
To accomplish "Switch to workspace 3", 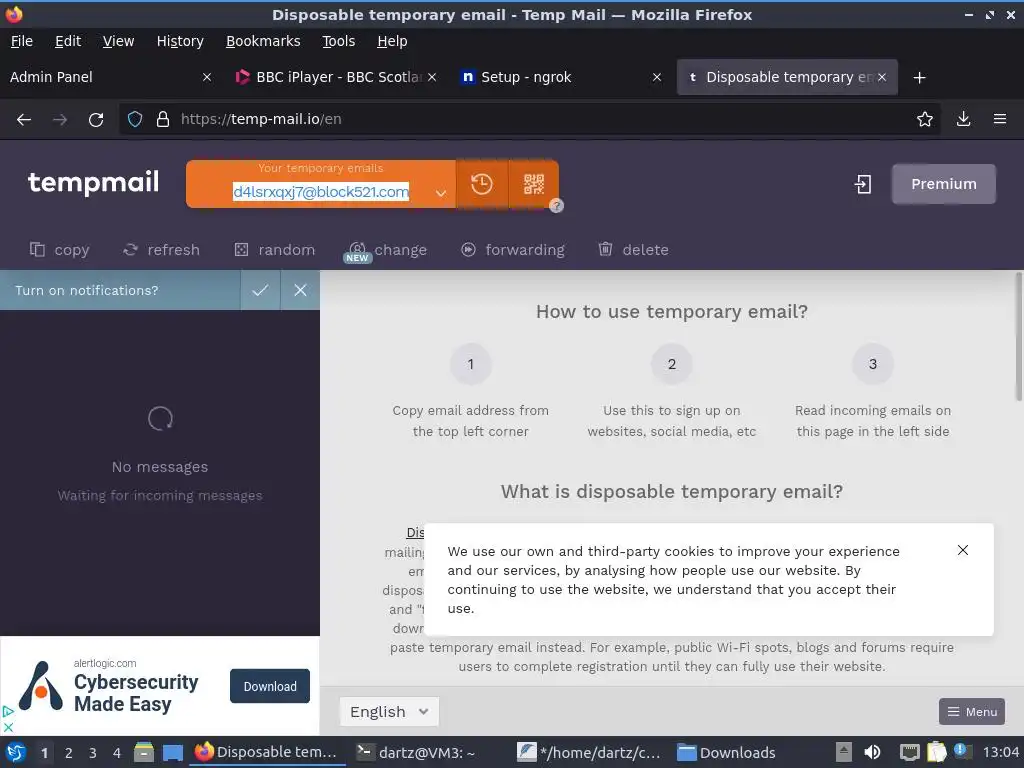I will [93, 752].
